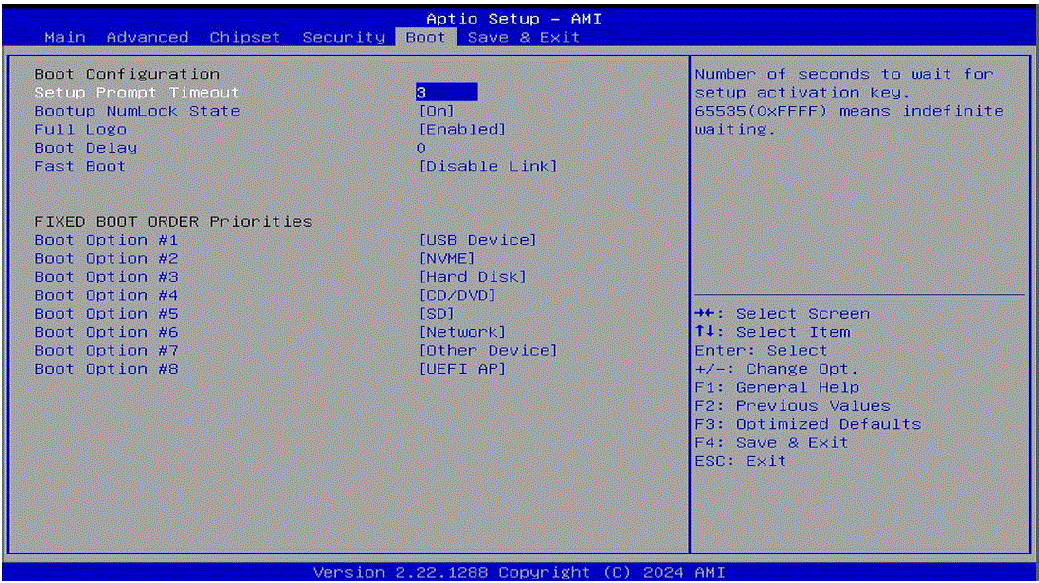Screen dimensions: 1039x583
Task: Click the Boot Configuration heading
Action: pos(127,74)
